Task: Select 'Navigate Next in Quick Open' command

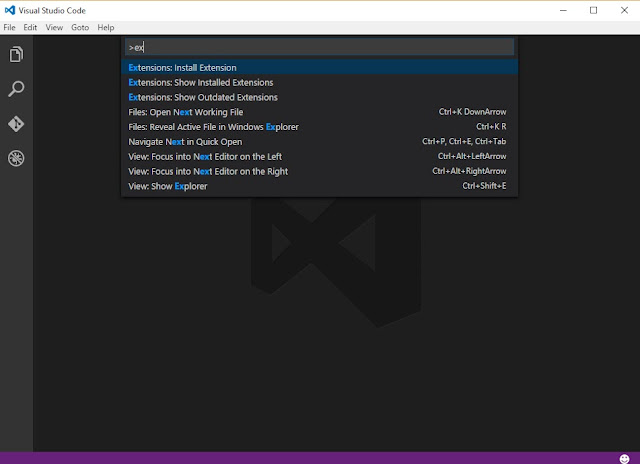Action: [x=320, y=142]
